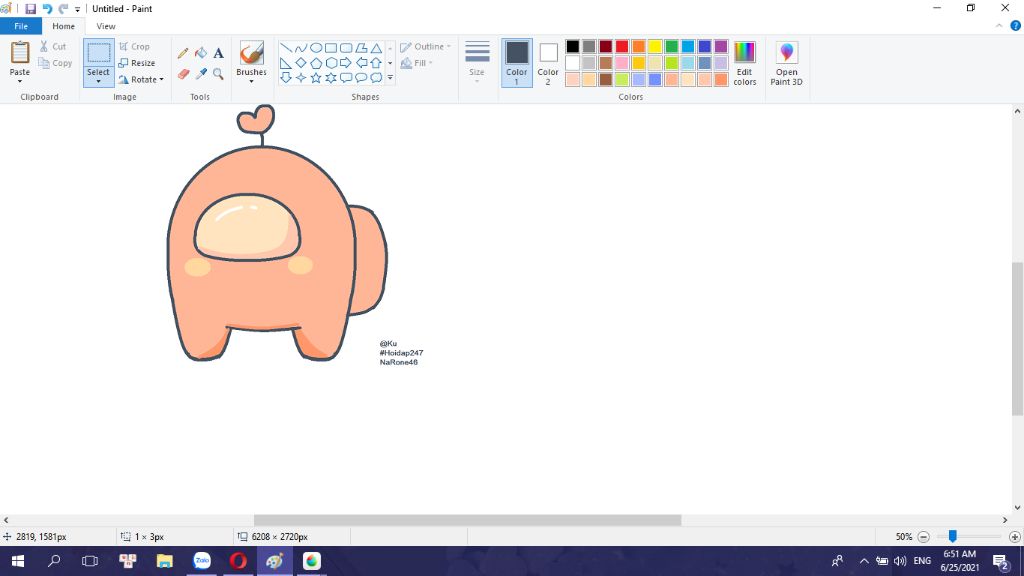The height and width of the screenshot is (576, 1024).
Task: Click the Select rectangle icon
Action: pyautogui.click(x=99, y=53)
